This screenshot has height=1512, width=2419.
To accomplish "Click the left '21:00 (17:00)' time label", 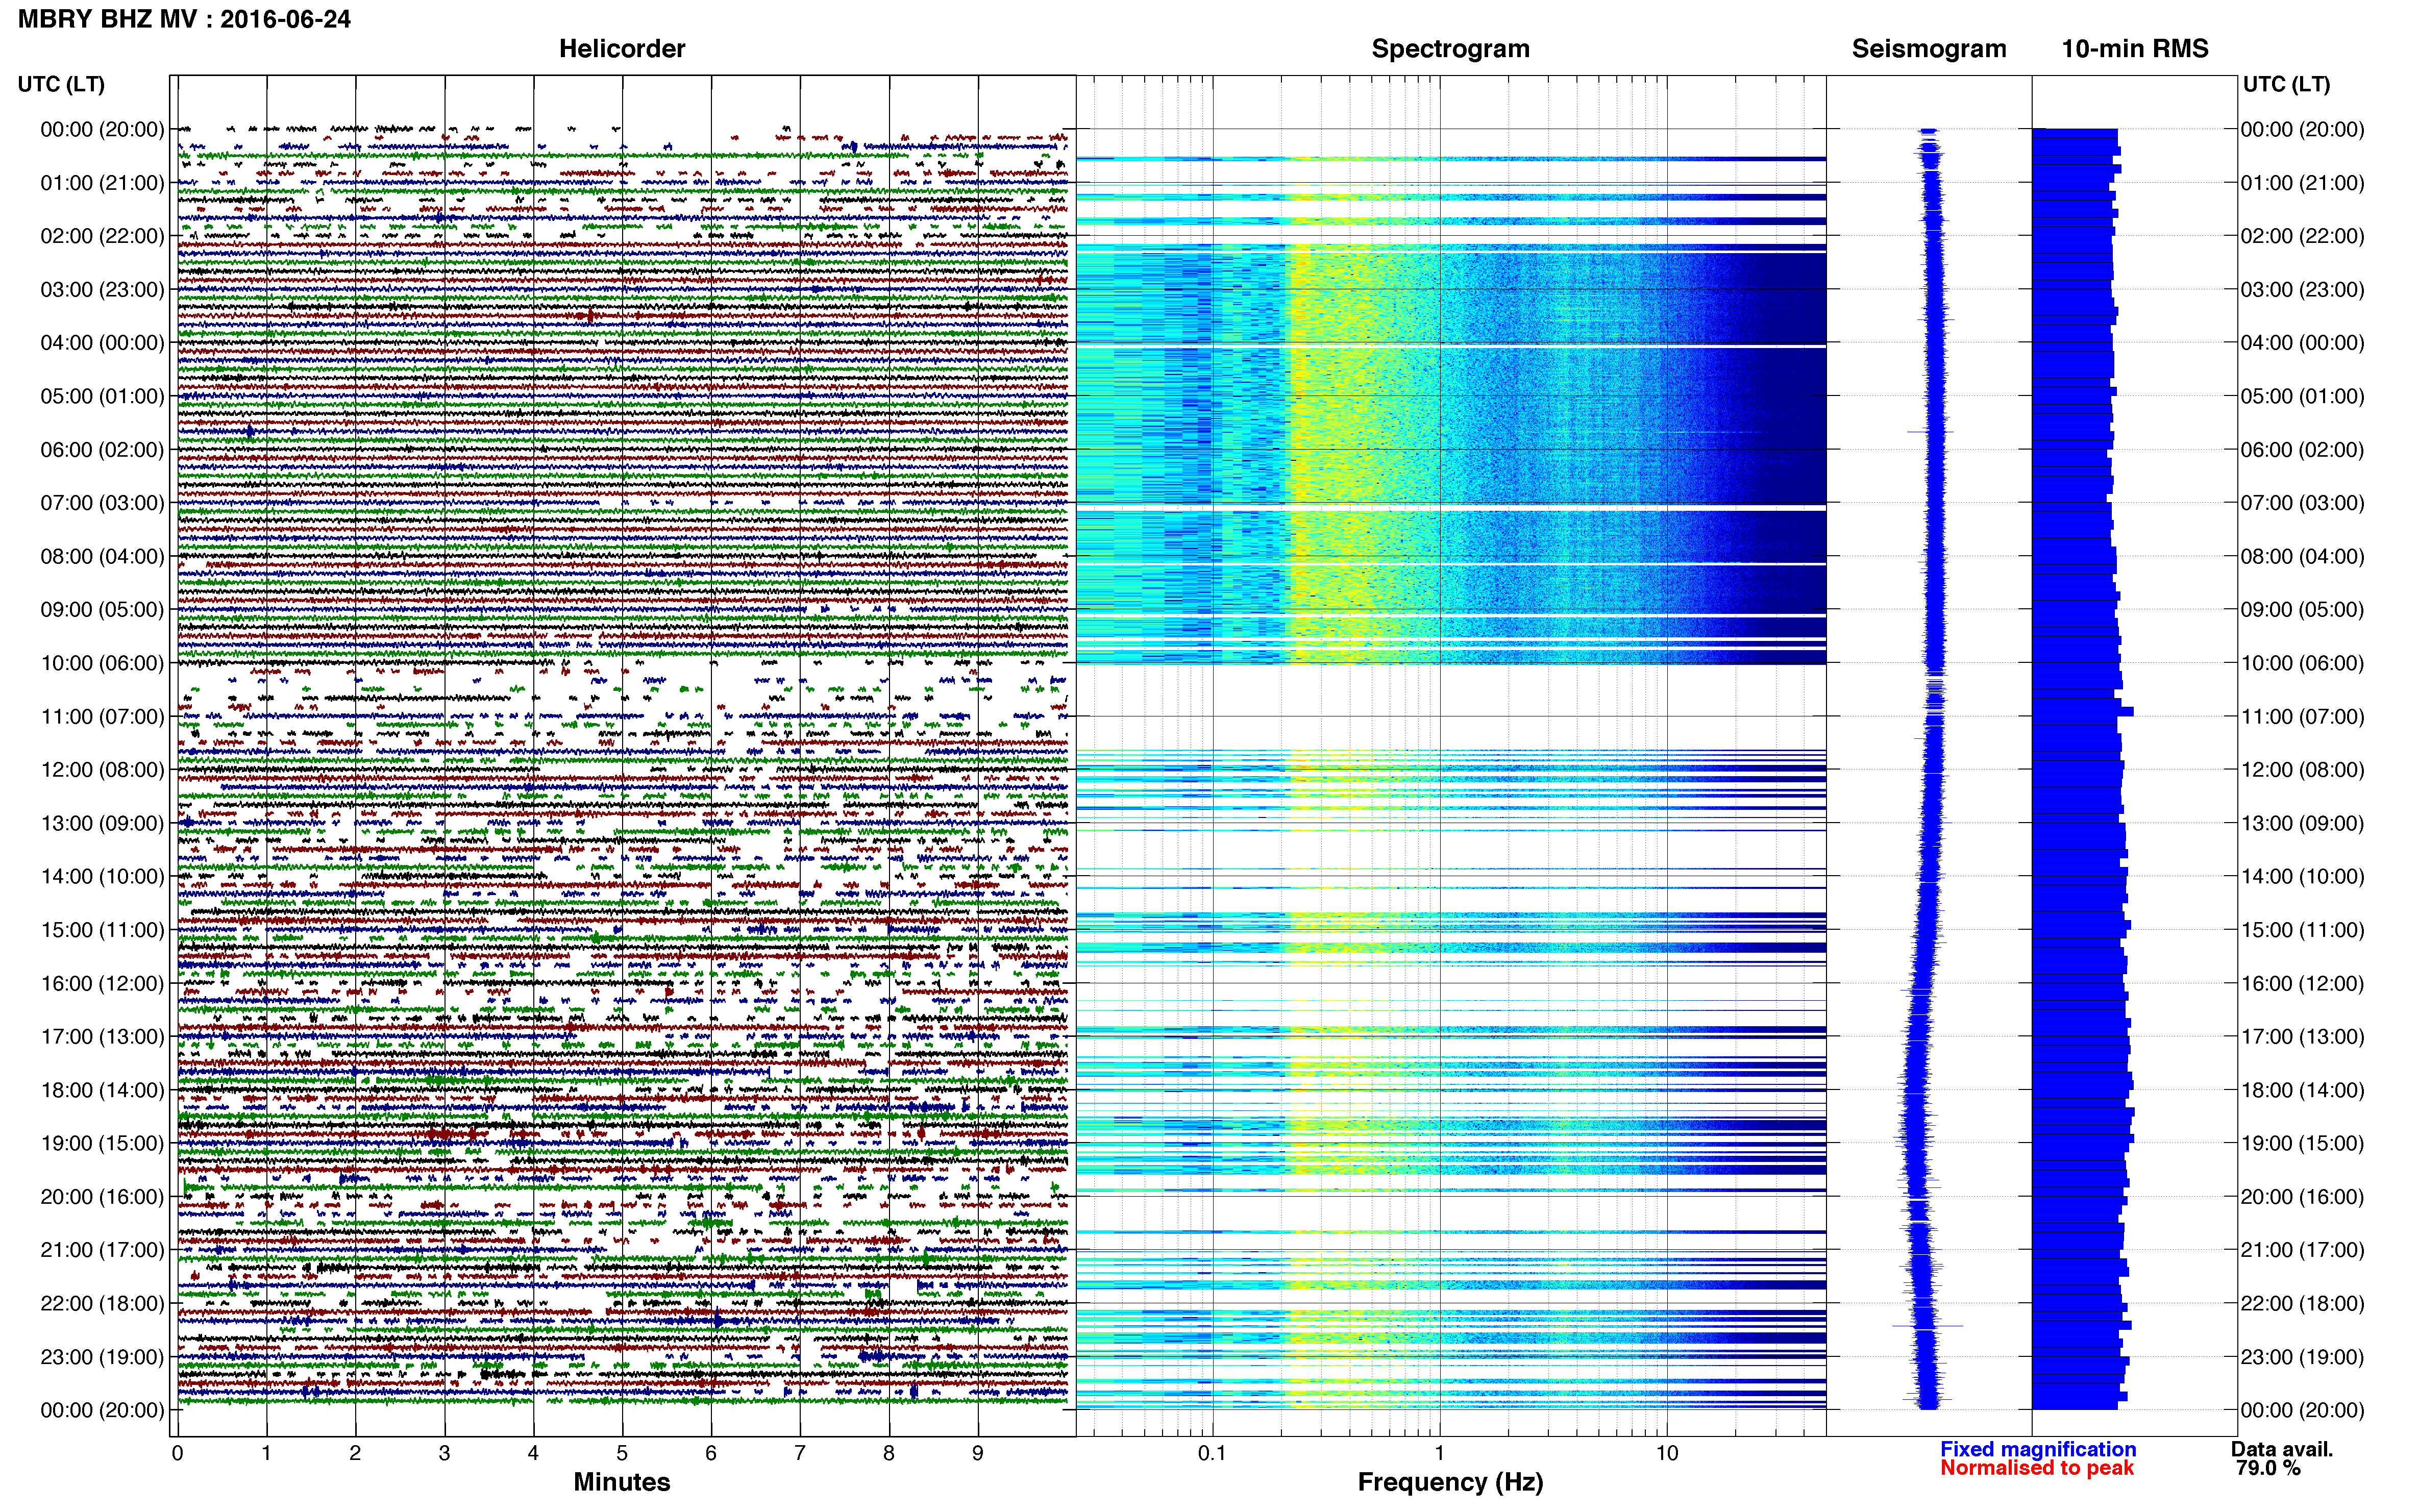I will pyautogui.click(x=102, y=1250).
